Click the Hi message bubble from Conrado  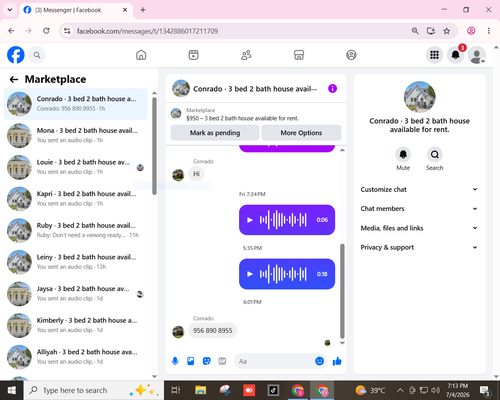196,174
